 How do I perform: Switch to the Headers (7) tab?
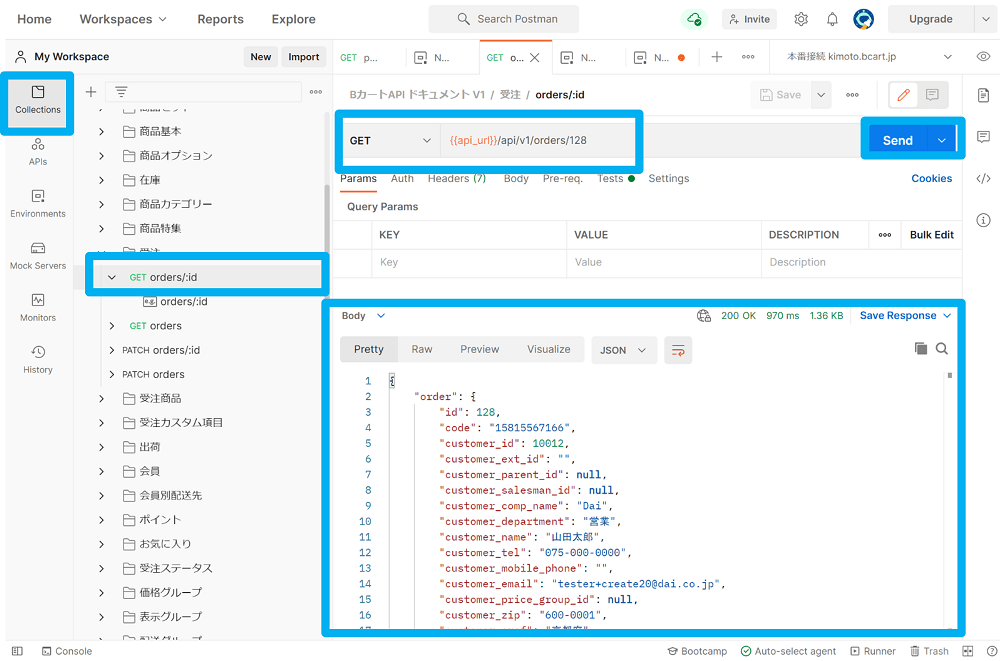(x=457, y=179)
